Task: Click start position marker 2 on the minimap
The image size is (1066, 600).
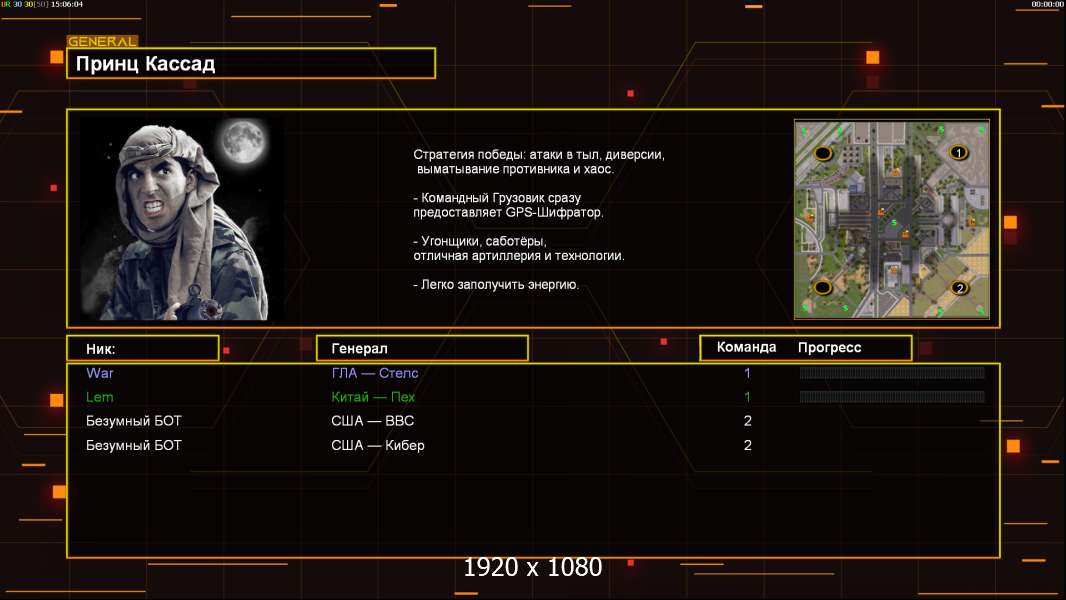Action: click(x=959, y=288)
